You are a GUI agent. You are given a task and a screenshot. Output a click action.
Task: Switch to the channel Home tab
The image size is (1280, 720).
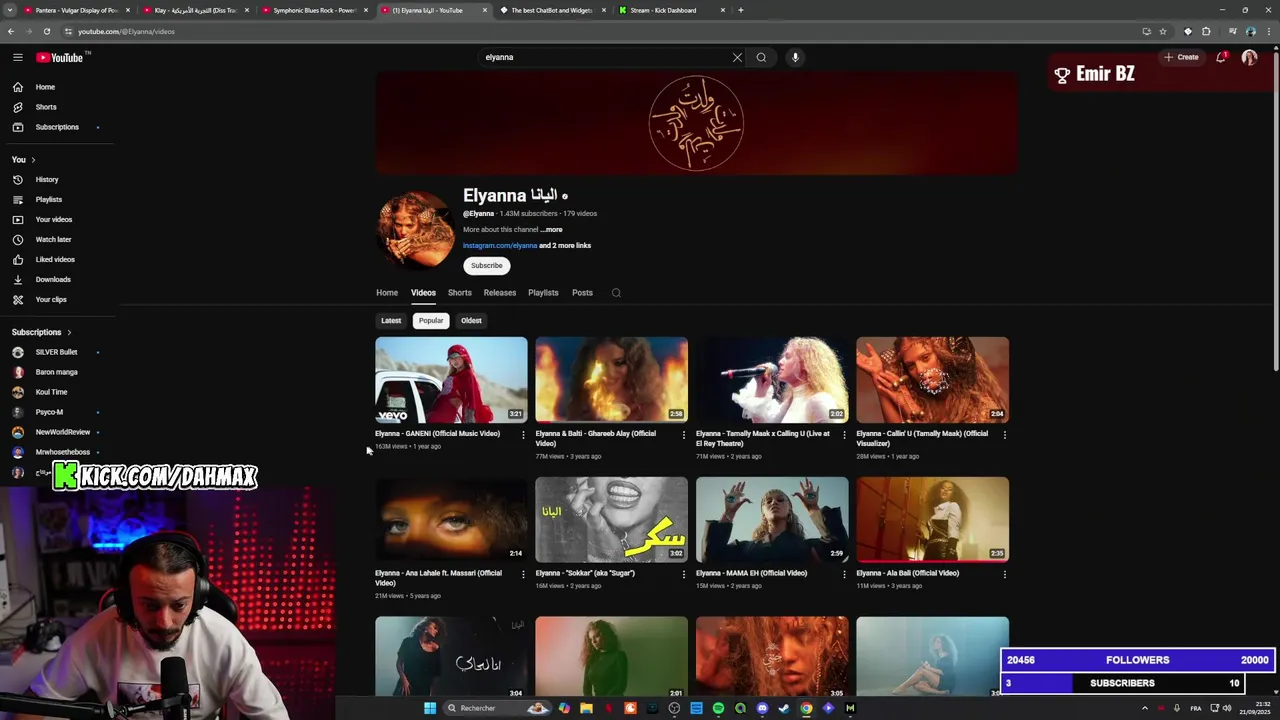click(387, 293)
